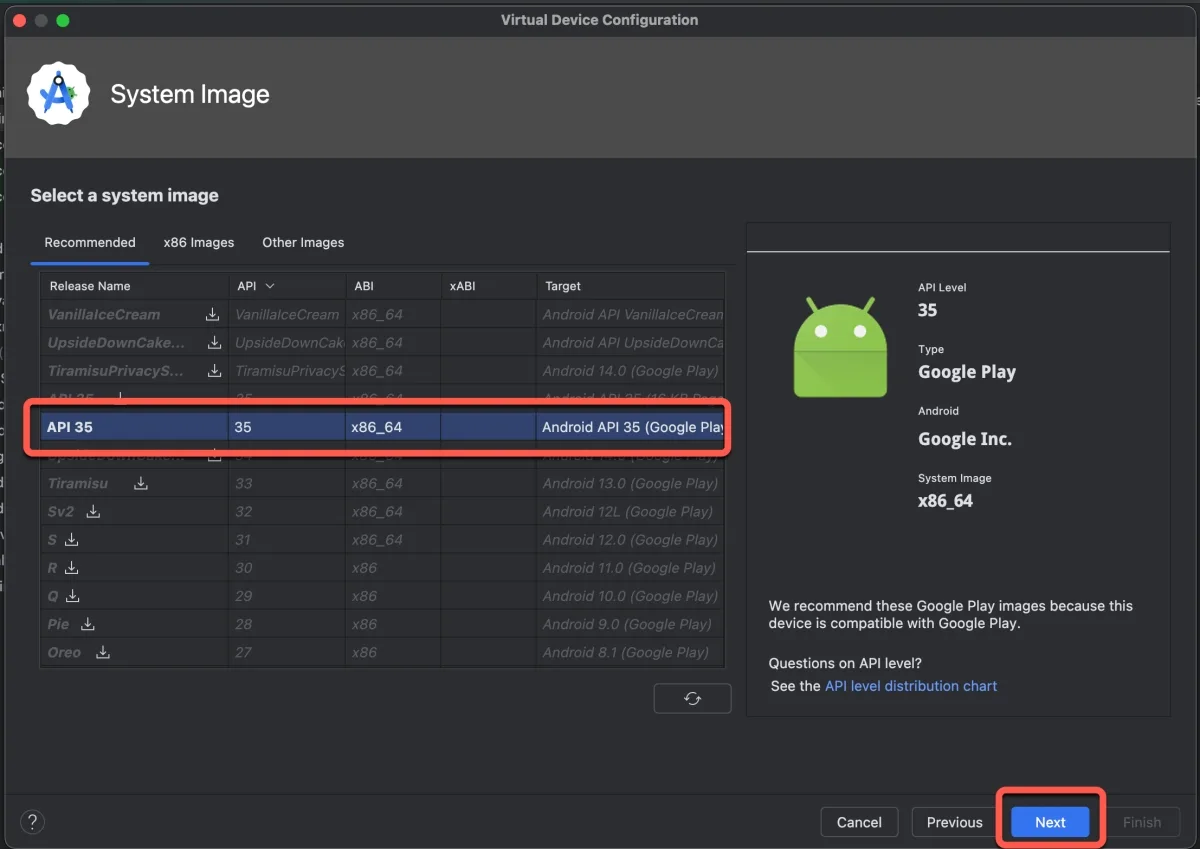The width and height of the screenshot is (1200, 849).
Task: Click the refresh system images button
Action: coord(692,698)
